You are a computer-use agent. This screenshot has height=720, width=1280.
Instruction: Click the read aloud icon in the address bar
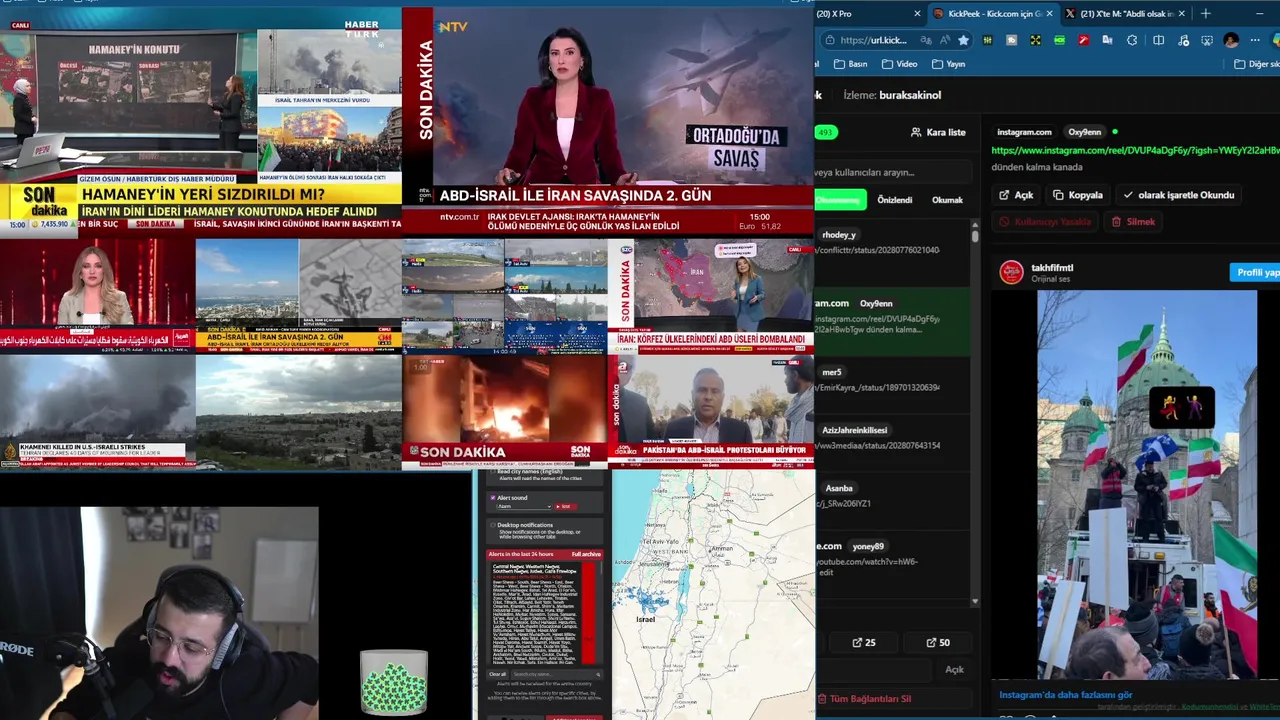coord(944,40)
